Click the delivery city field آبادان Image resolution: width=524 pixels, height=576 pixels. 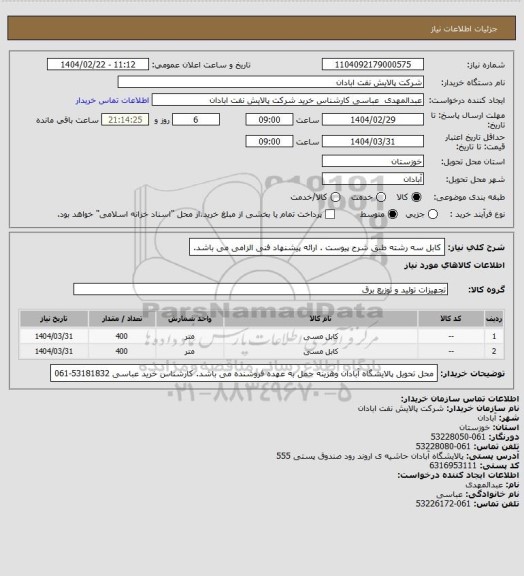(373, 179)
